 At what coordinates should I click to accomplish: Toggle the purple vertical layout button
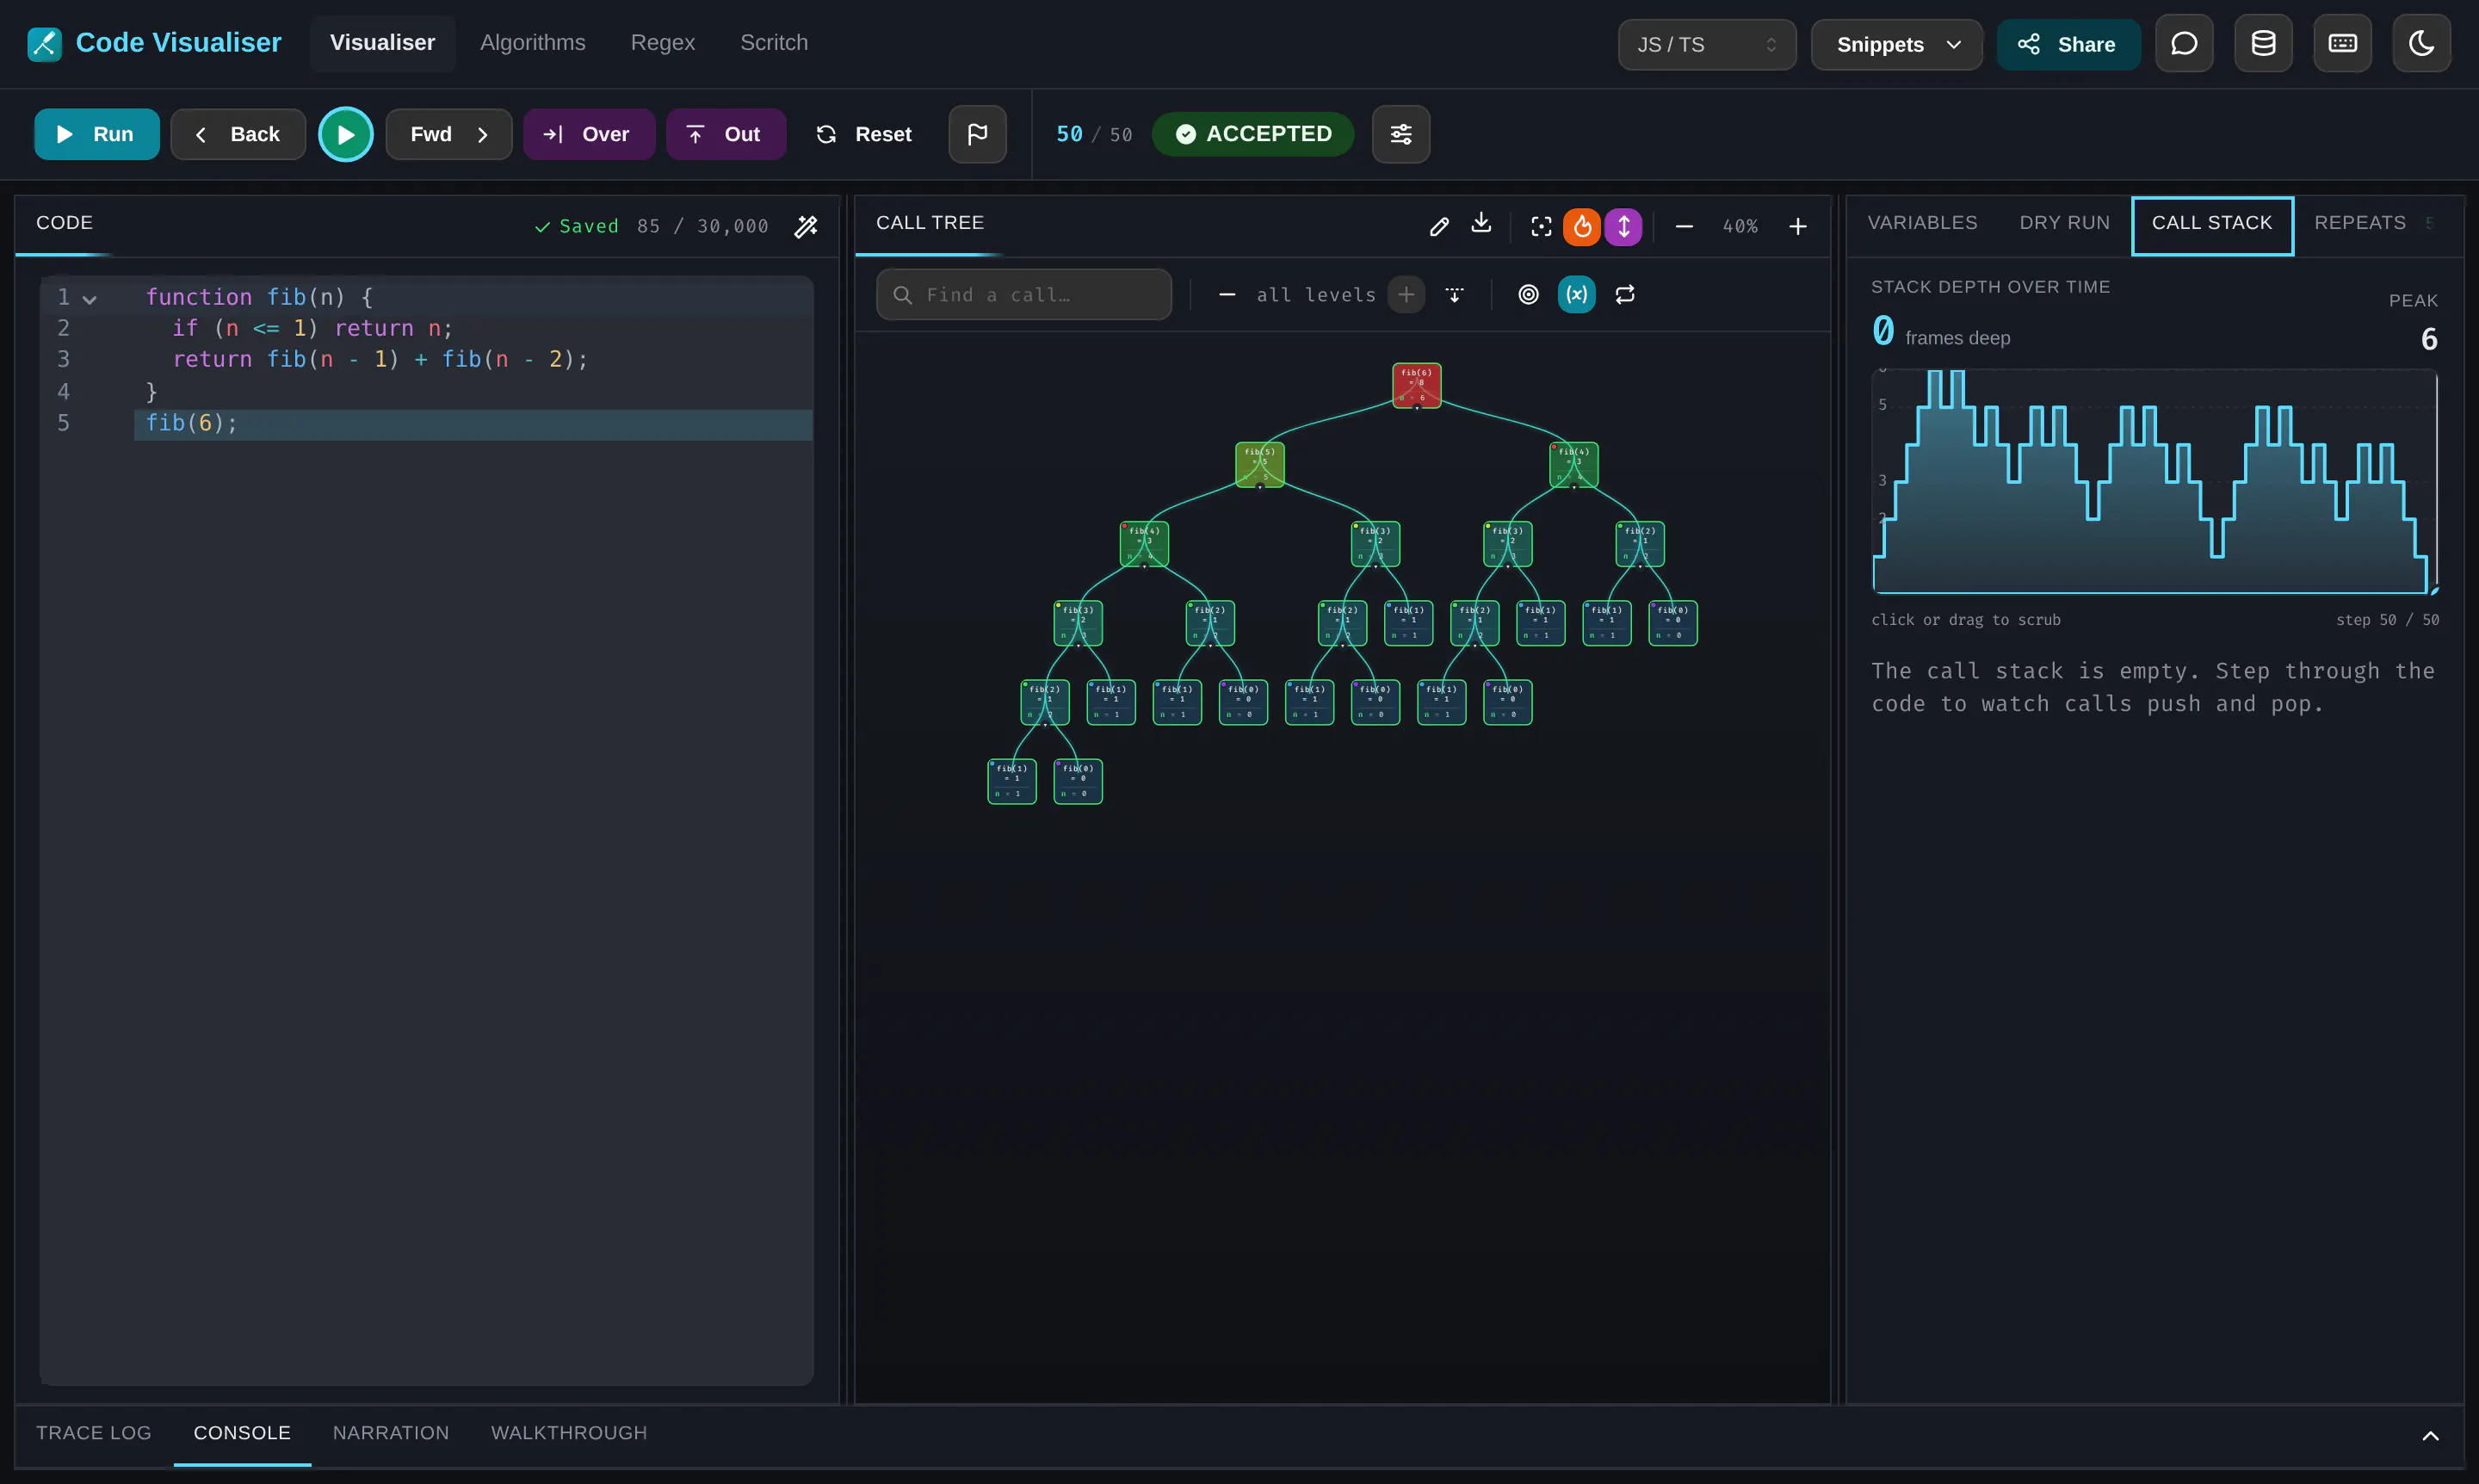coord(1624,227)
